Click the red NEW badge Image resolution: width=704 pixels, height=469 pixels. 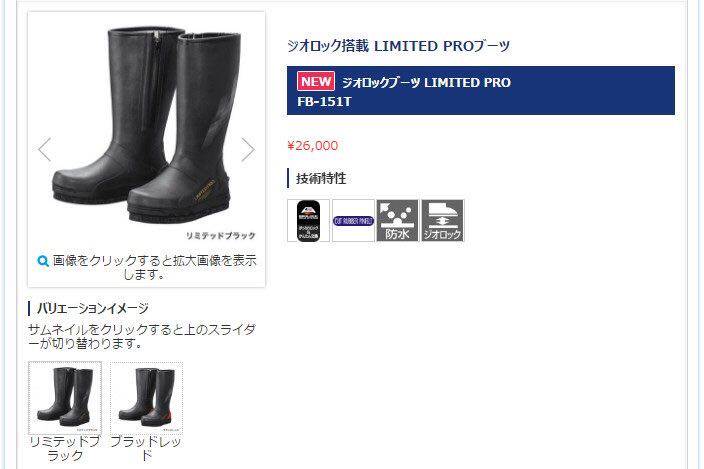pyautogui.click(x=316, y=82)
